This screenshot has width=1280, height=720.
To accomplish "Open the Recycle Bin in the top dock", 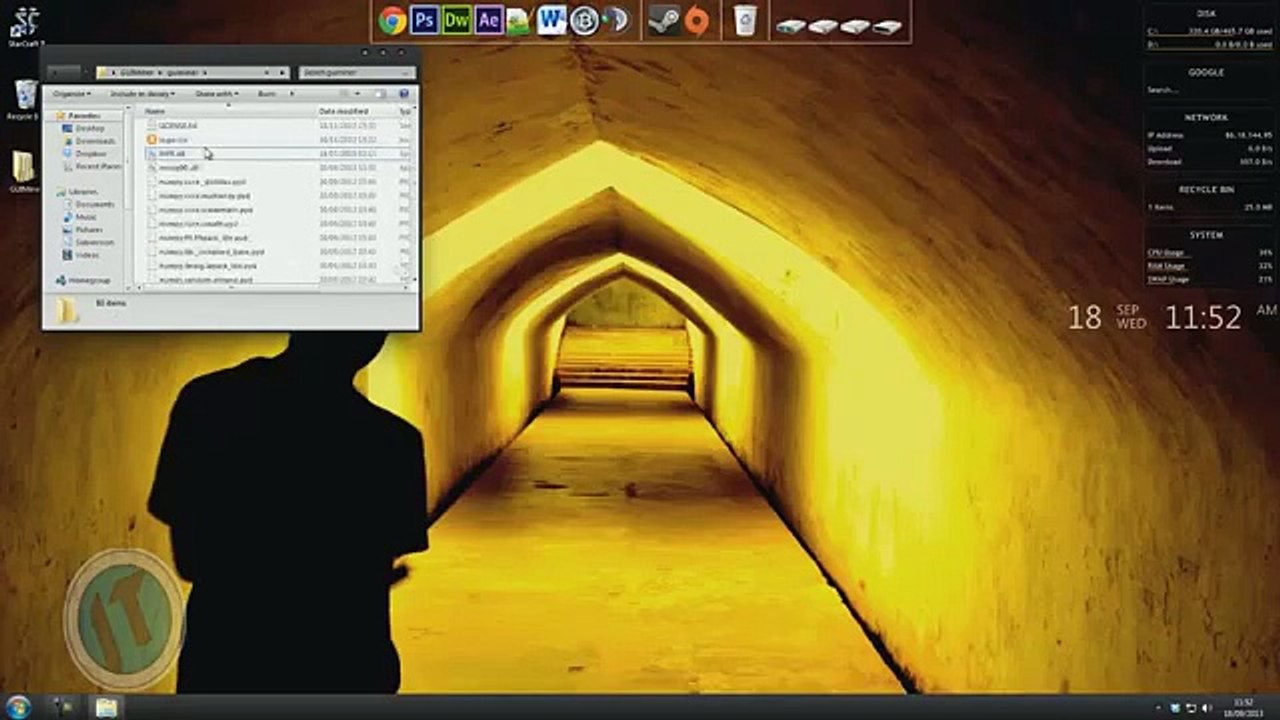I will coord(745,20).
